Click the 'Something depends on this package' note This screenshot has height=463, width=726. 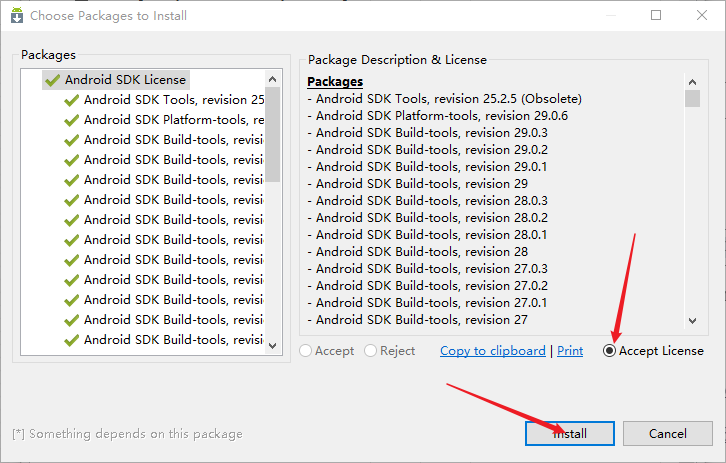pos(127,434)
